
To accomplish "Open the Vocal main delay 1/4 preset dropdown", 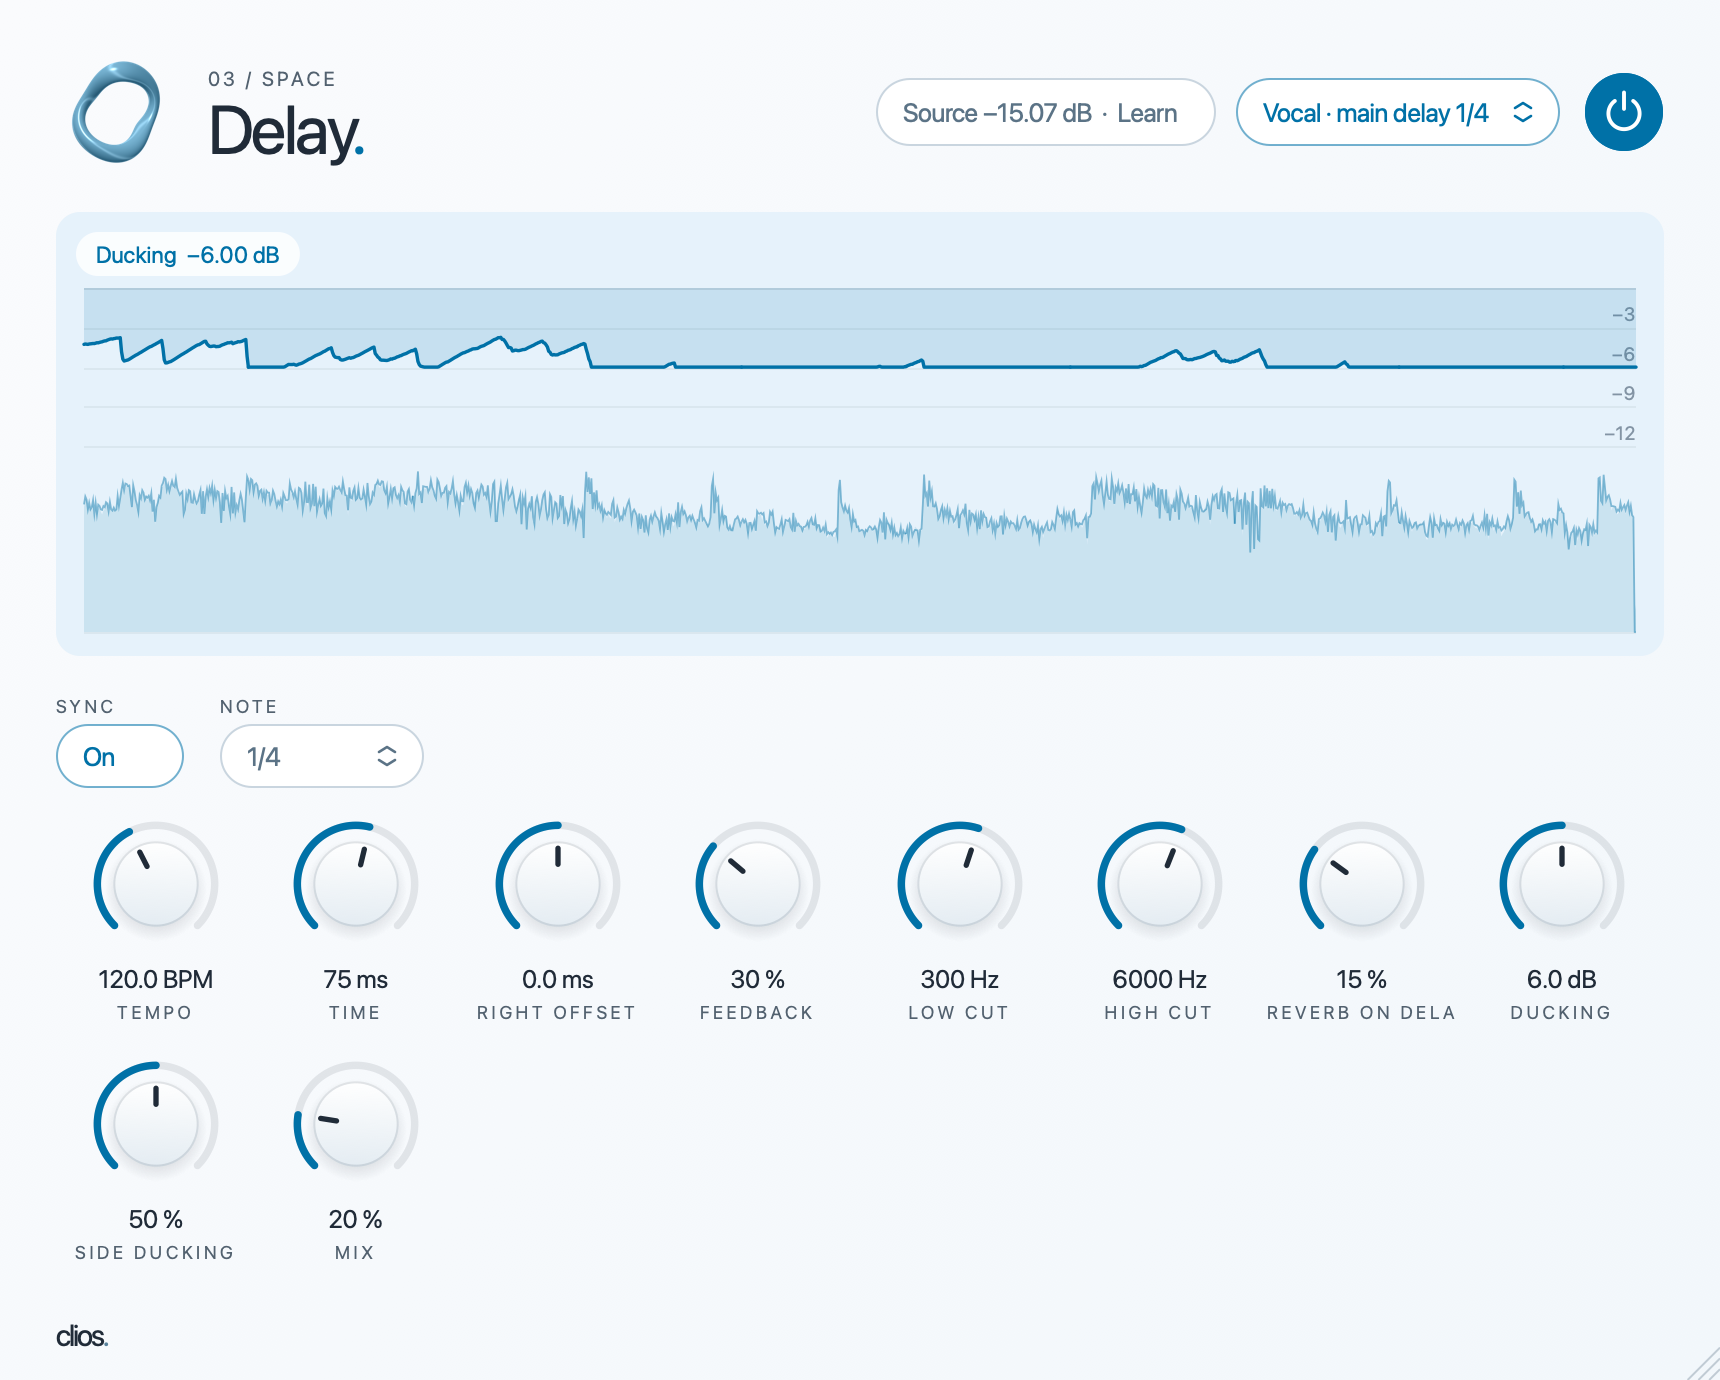I will click(1397, 112).
